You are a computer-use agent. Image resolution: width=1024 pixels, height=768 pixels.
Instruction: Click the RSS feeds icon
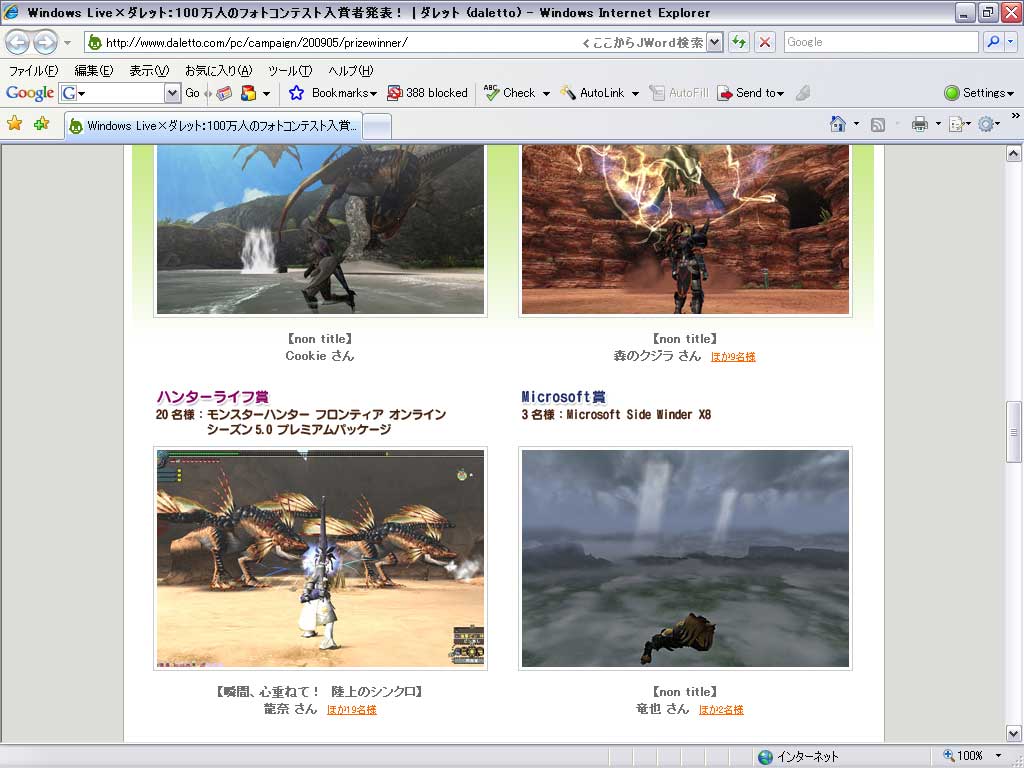point(878,124)
